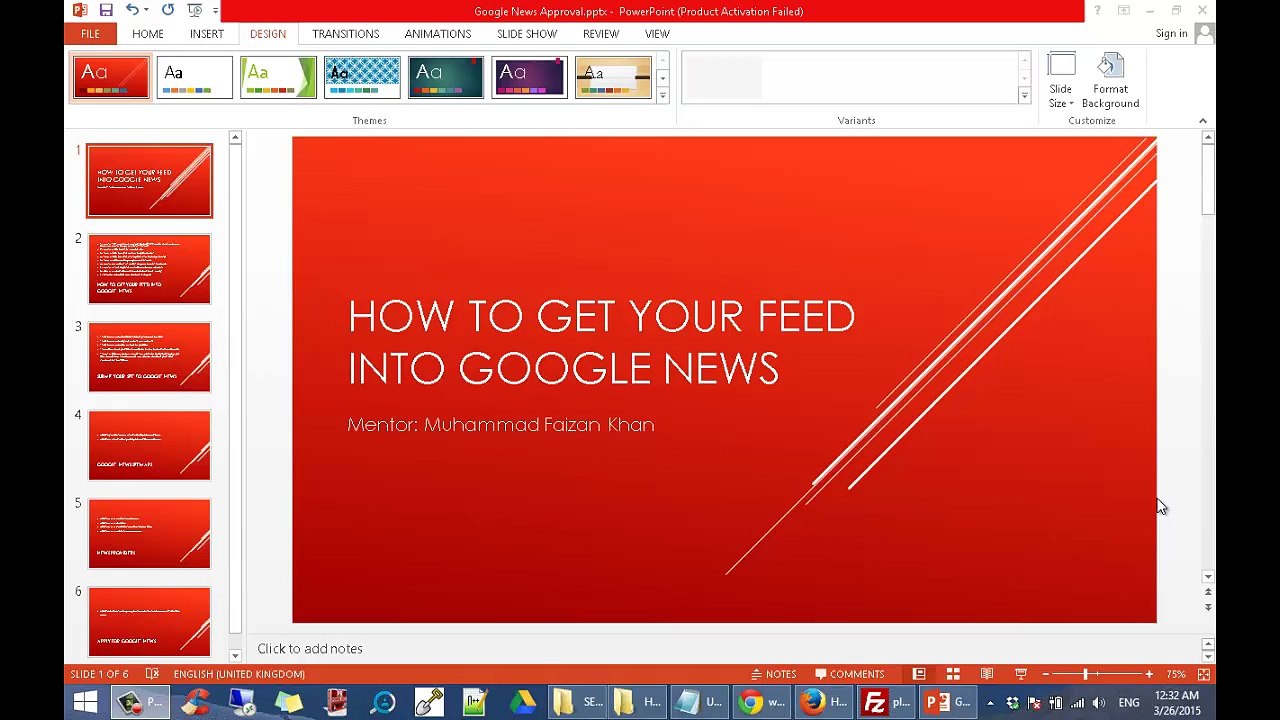
Task: Click the slide title text box
Action: 601,342
